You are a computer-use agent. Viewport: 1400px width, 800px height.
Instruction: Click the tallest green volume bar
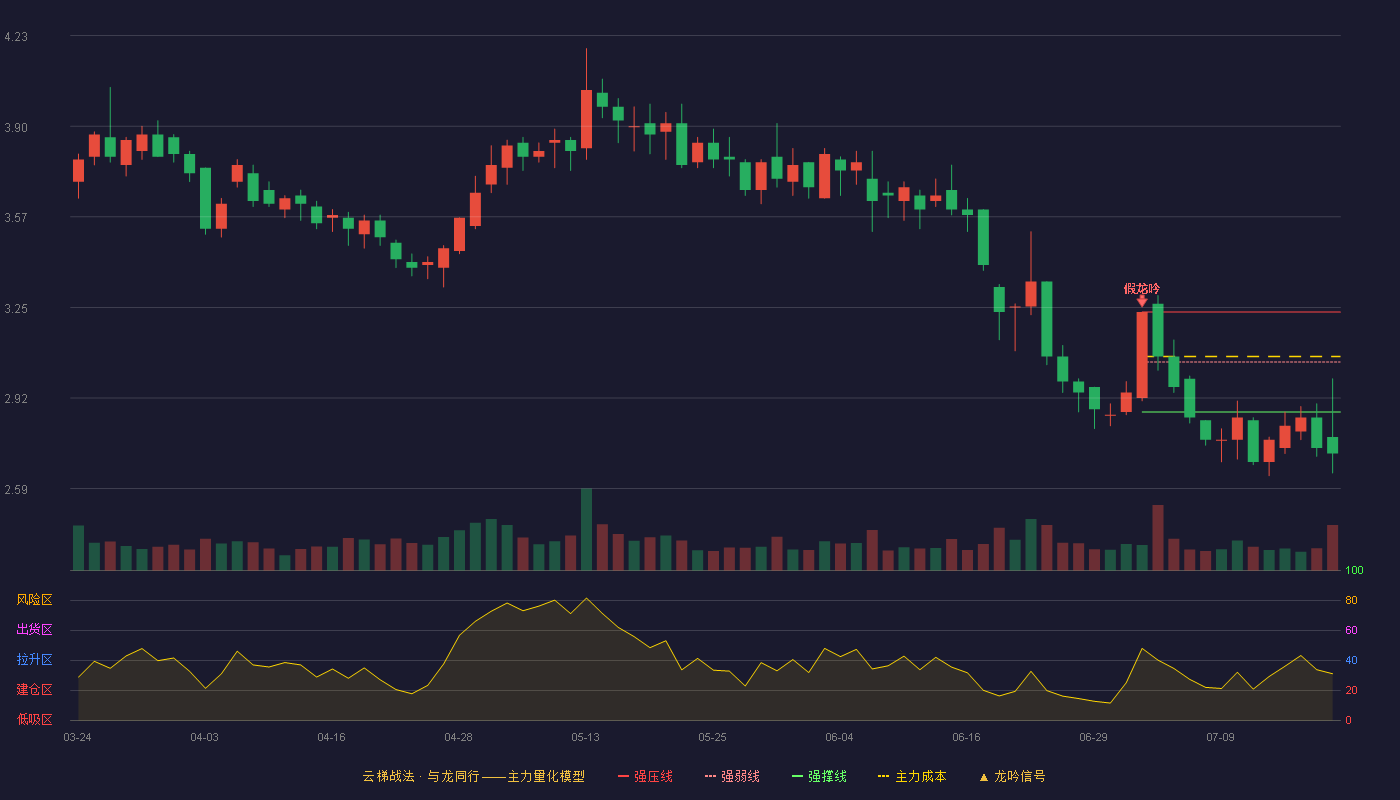pyautogui.click(x=586, y=530)
